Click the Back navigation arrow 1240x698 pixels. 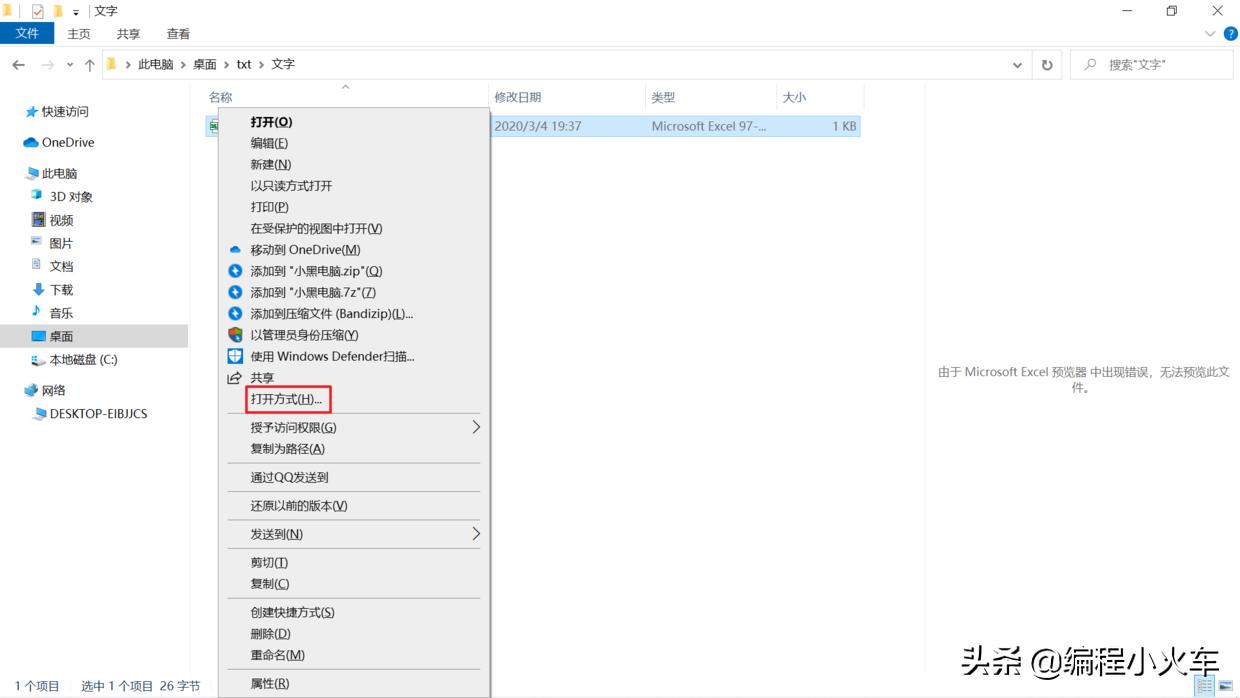click(x=18, y=64)
